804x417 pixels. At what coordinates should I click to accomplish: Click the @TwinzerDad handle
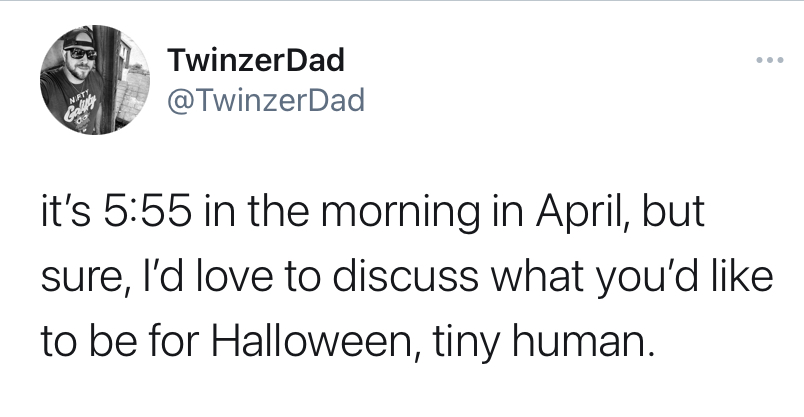click(x=268, y=100)
